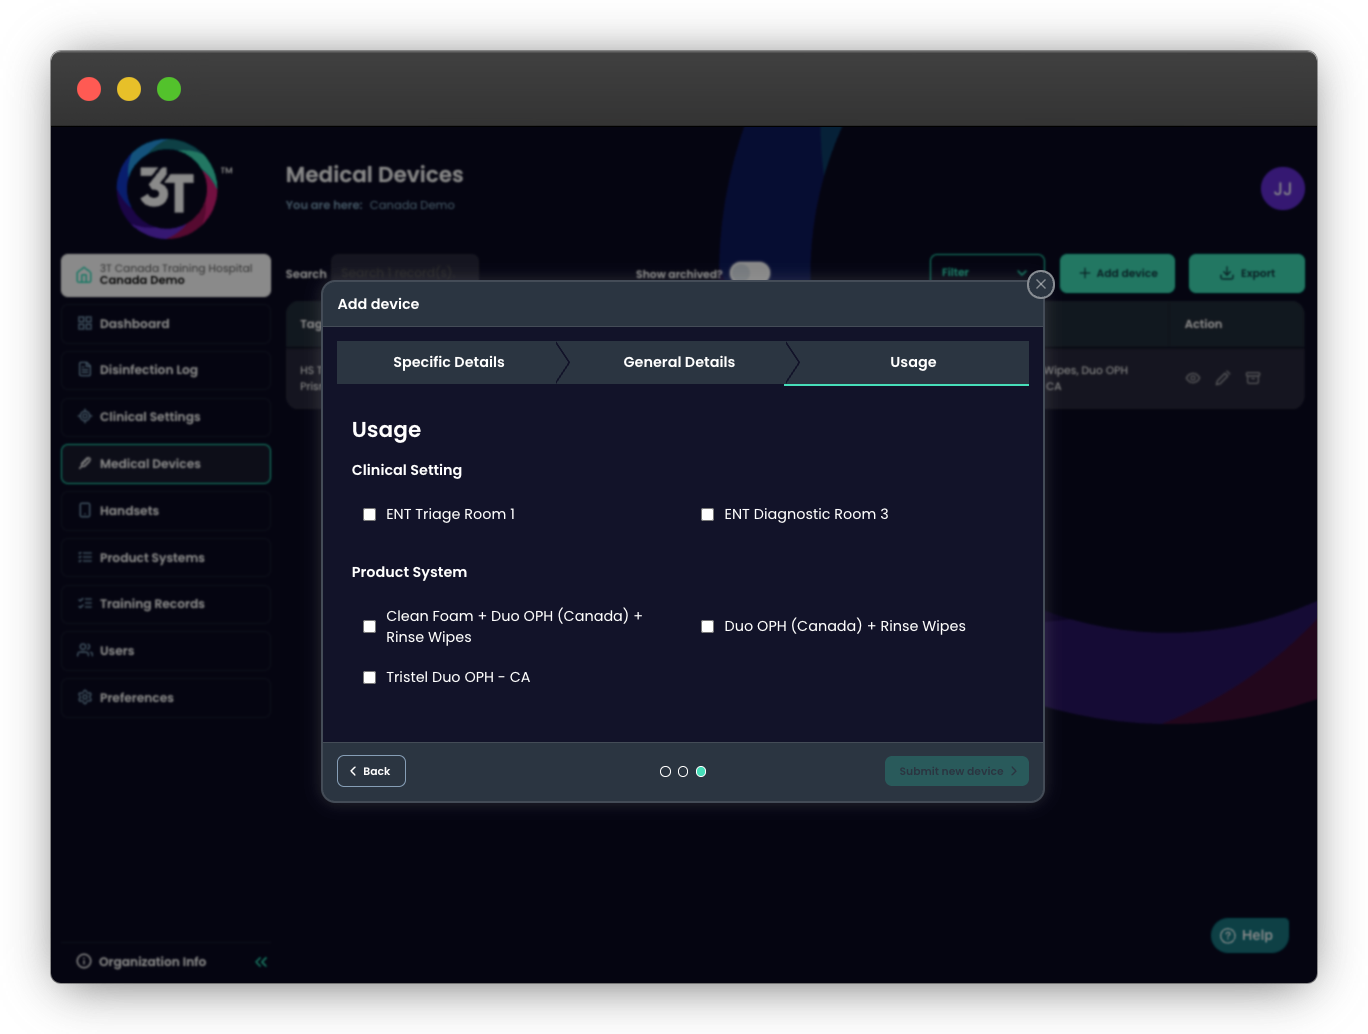This screenshot has height=1034, width=1368.
Task: Close the Add device dialog
Action: coord(1041,284)
